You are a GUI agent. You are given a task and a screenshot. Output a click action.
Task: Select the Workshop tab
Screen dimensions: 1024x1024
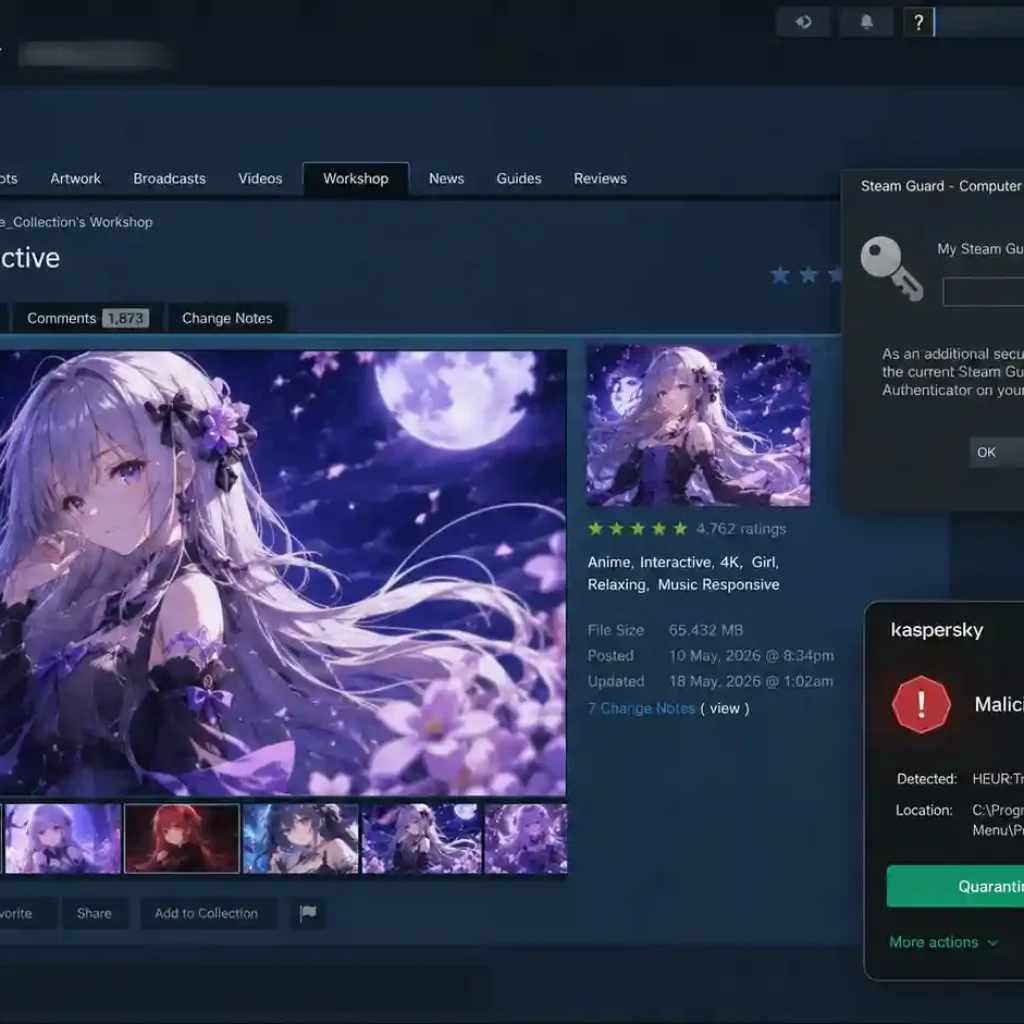356,179
